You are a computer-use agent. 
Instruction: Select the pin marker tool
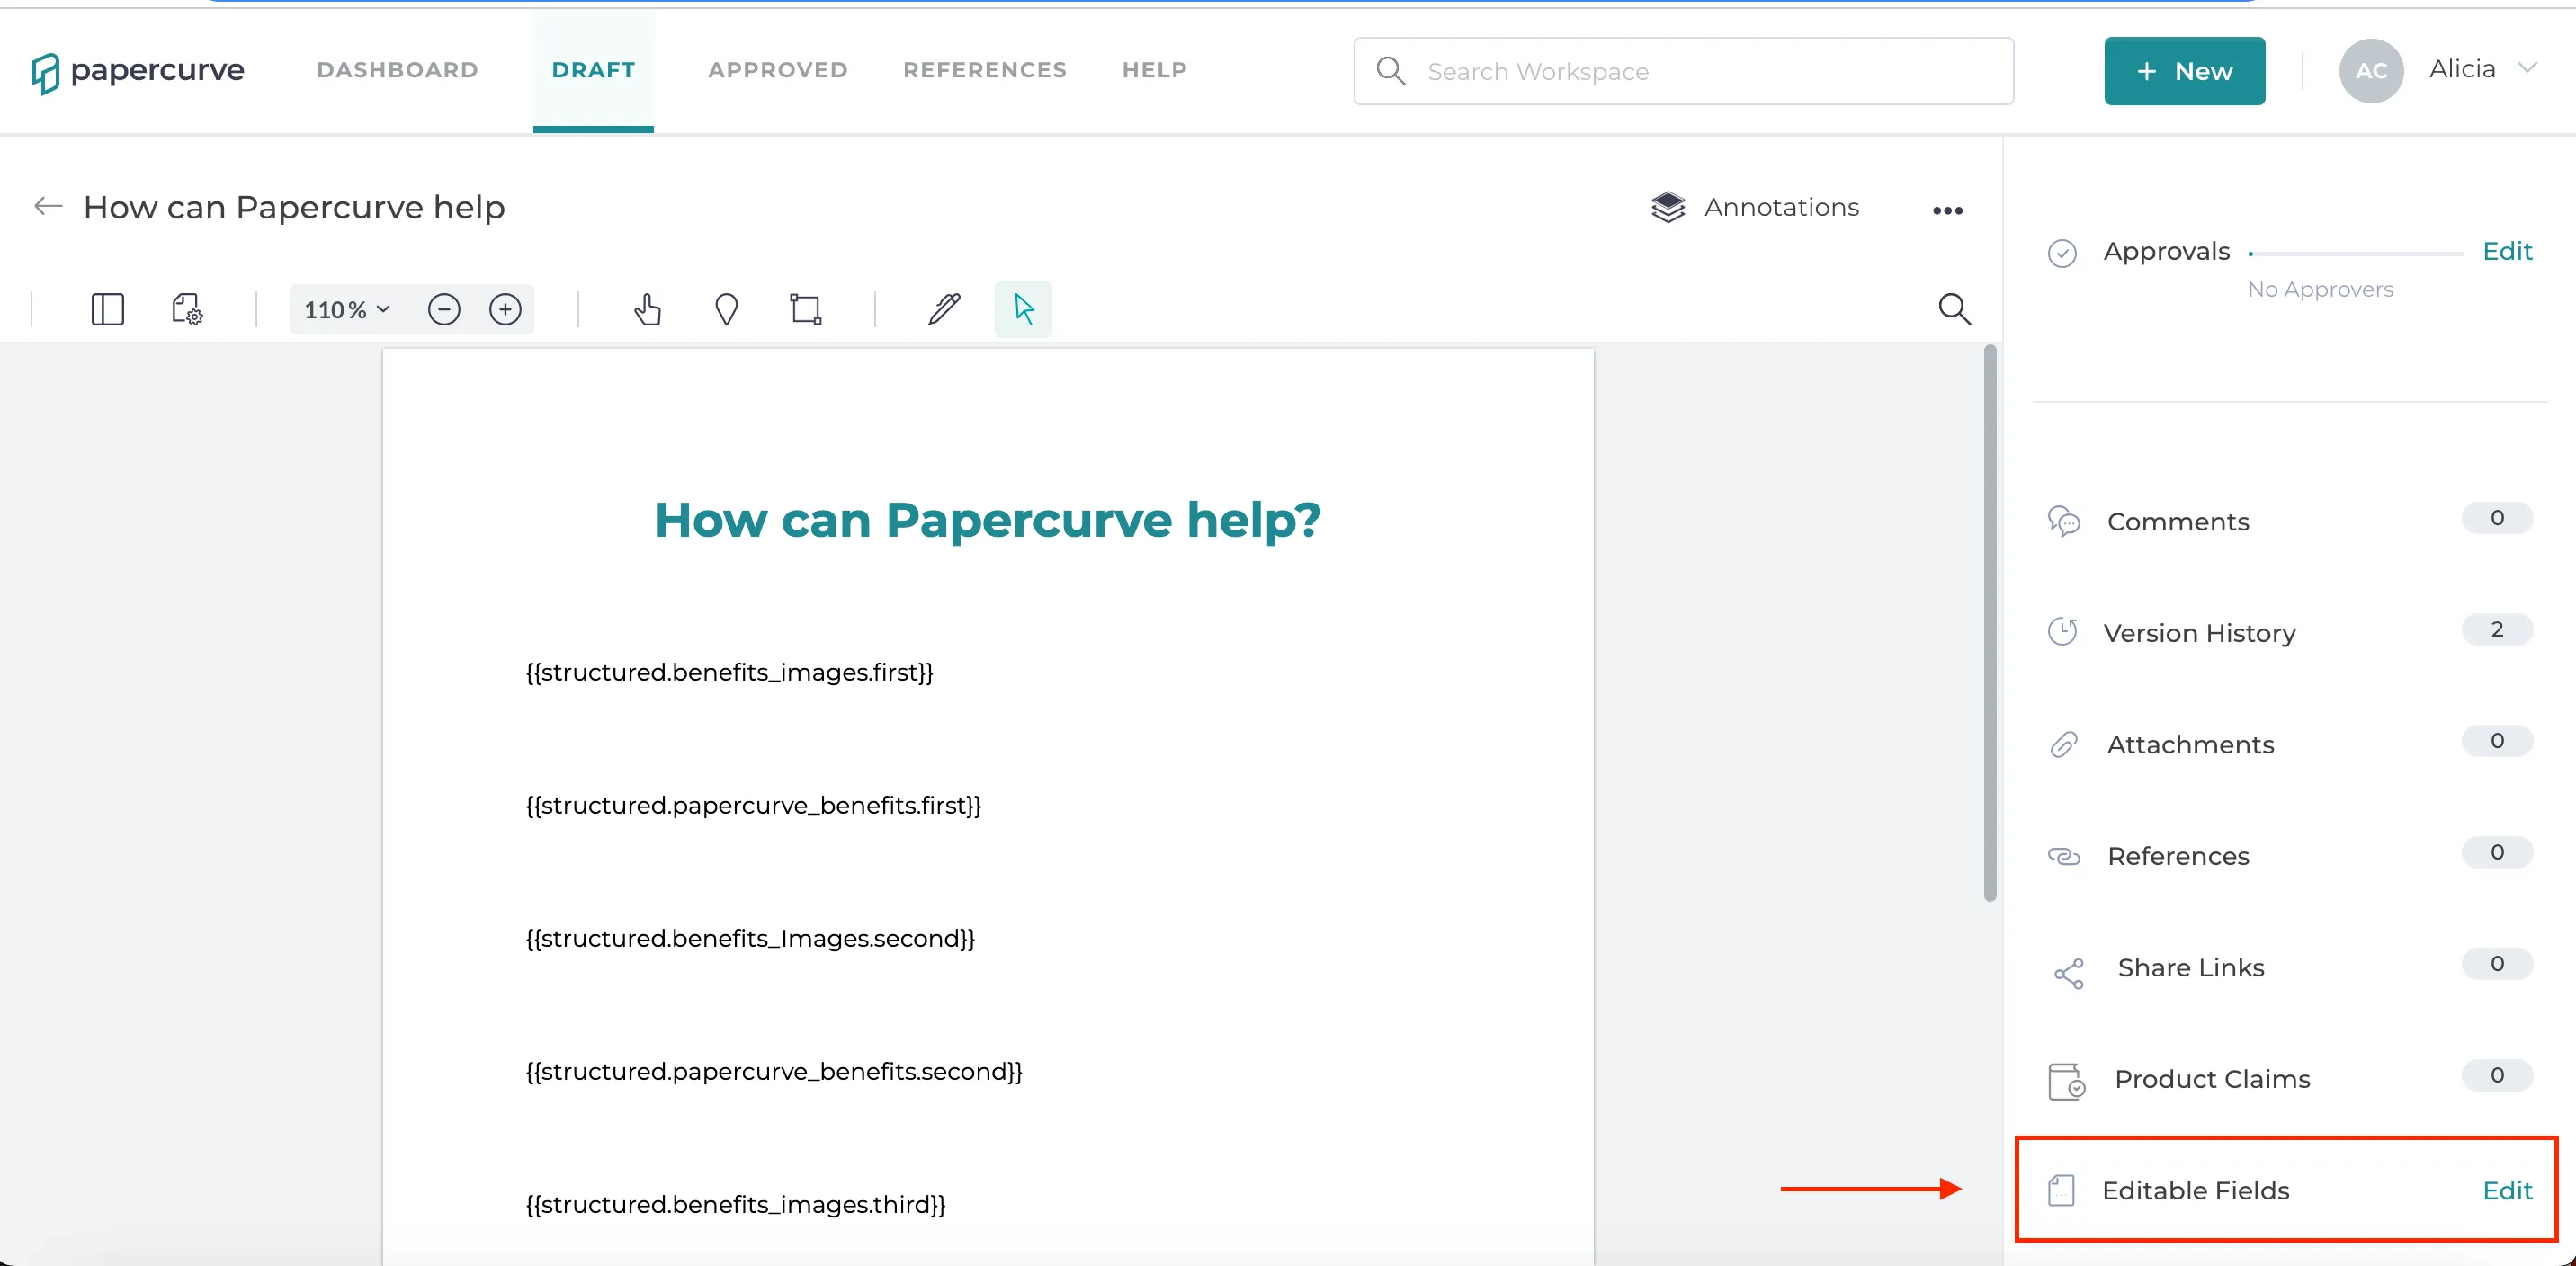(x=727, y=309)
